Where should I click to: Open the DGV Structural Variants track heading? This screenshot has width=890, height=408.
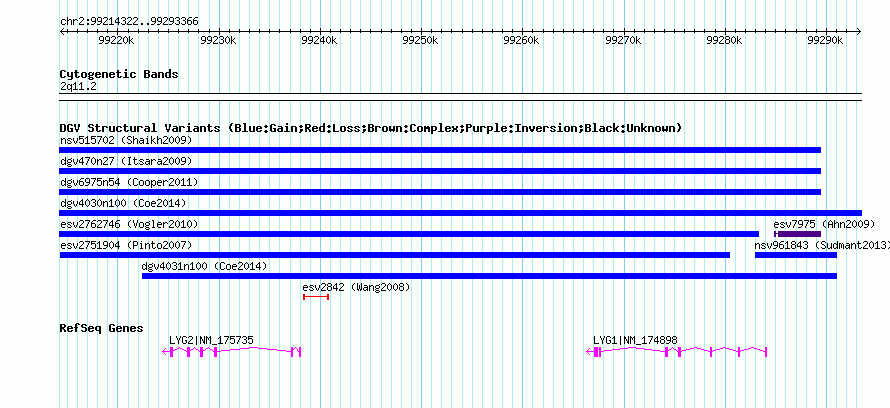(x=371, y=128)
